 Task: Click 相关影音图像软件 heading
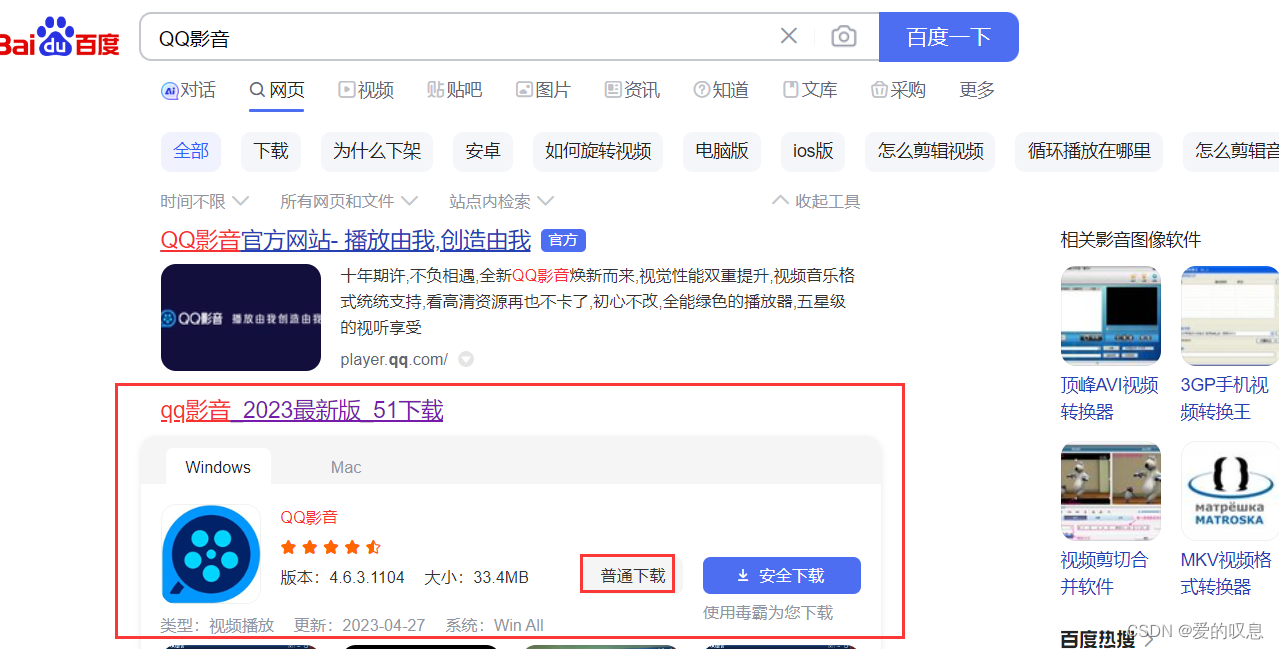pos(1131,240)
